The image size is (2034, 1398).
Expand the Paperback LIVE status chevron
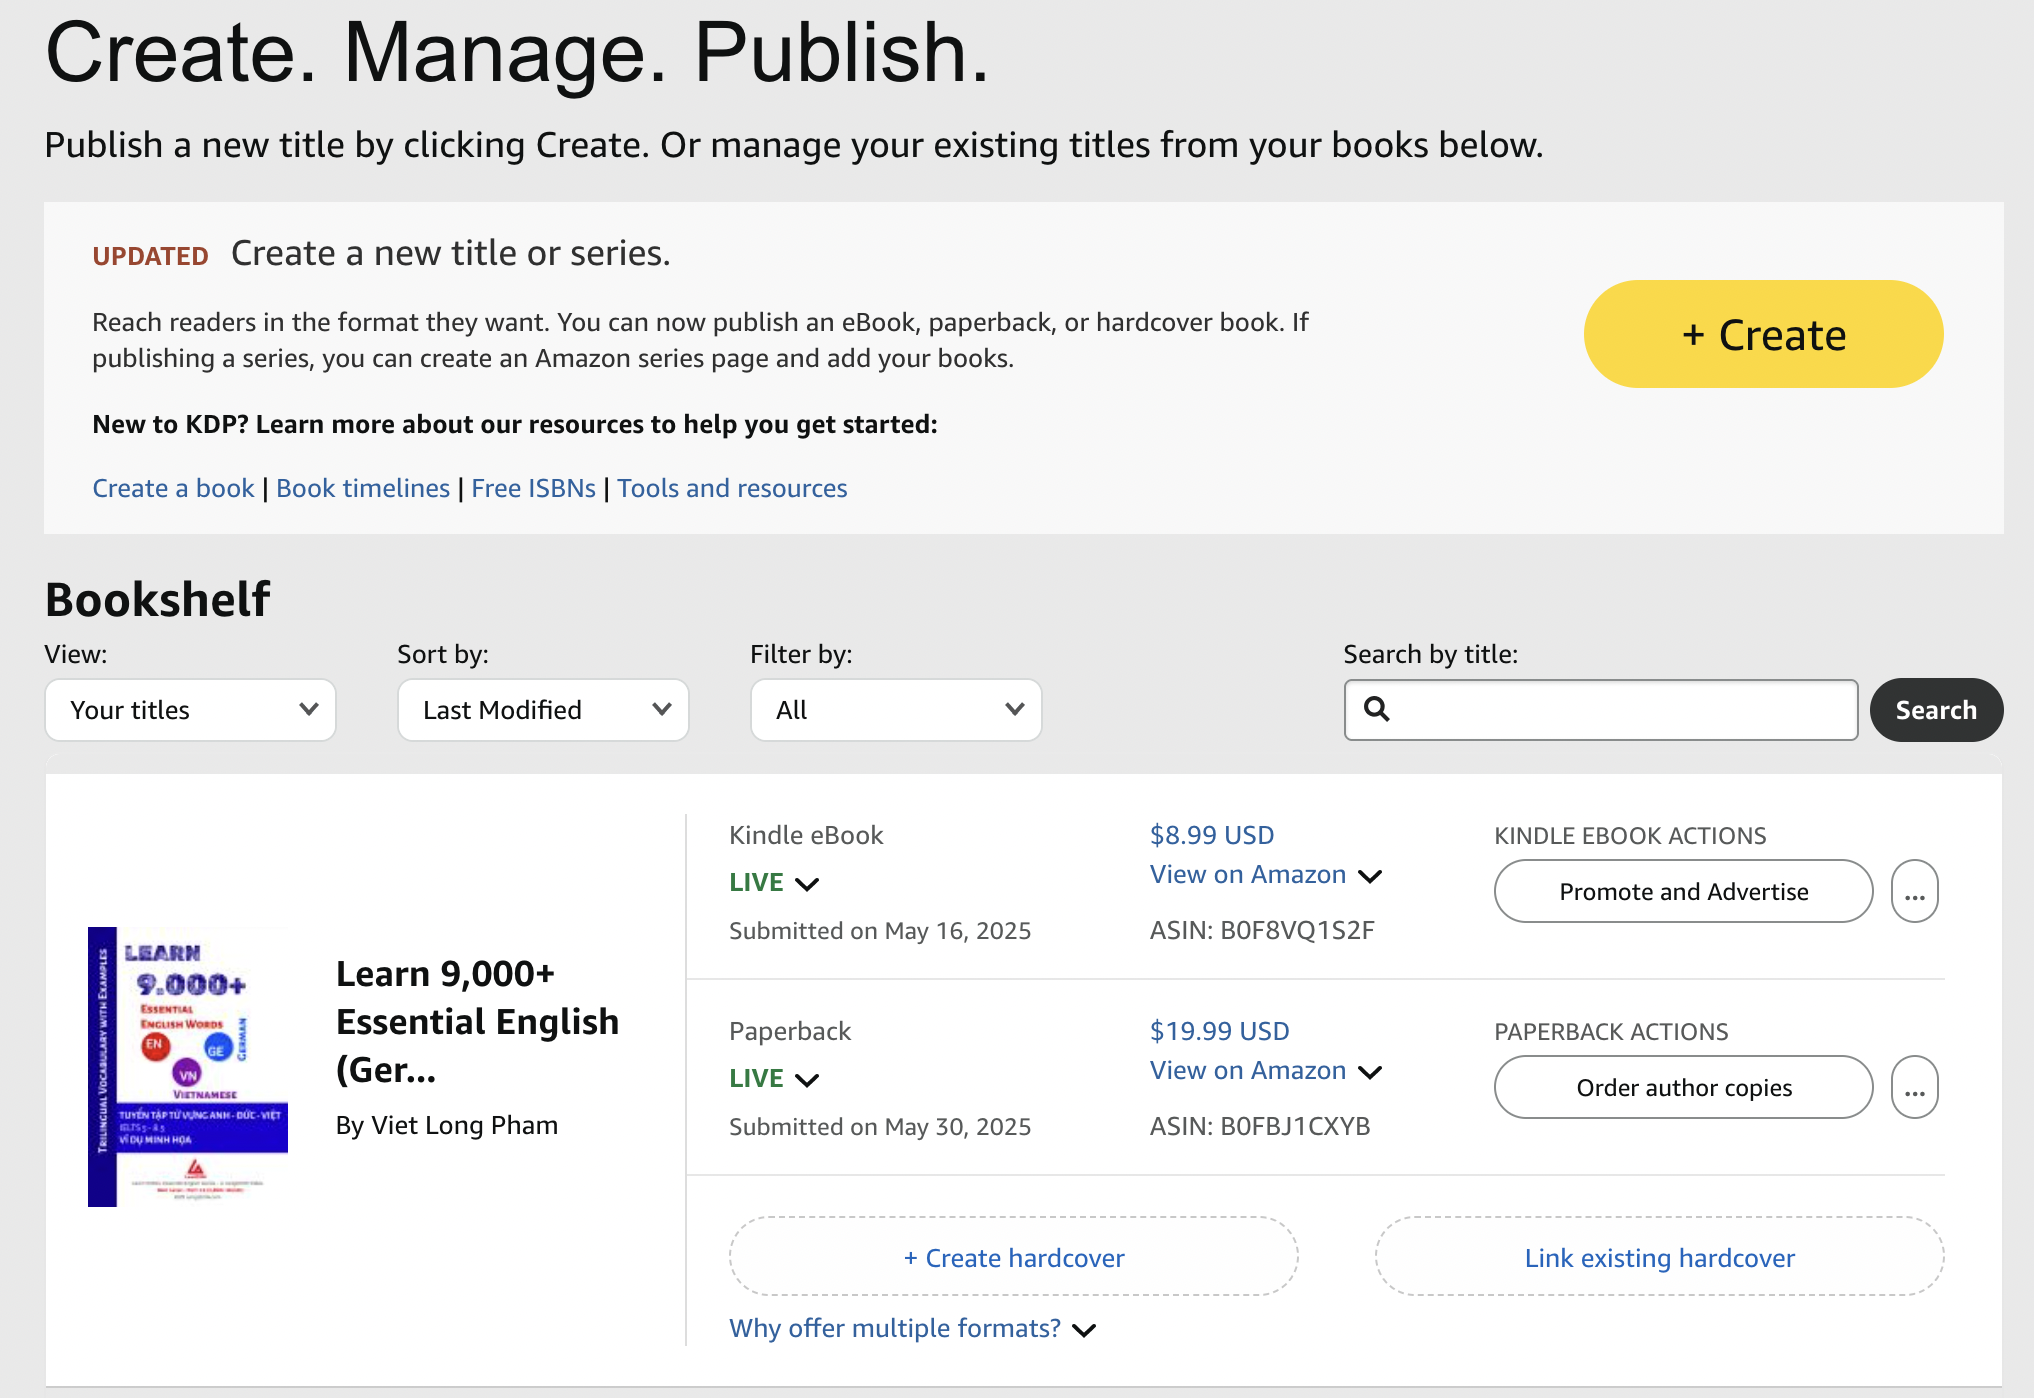(x=807, y=1079)
